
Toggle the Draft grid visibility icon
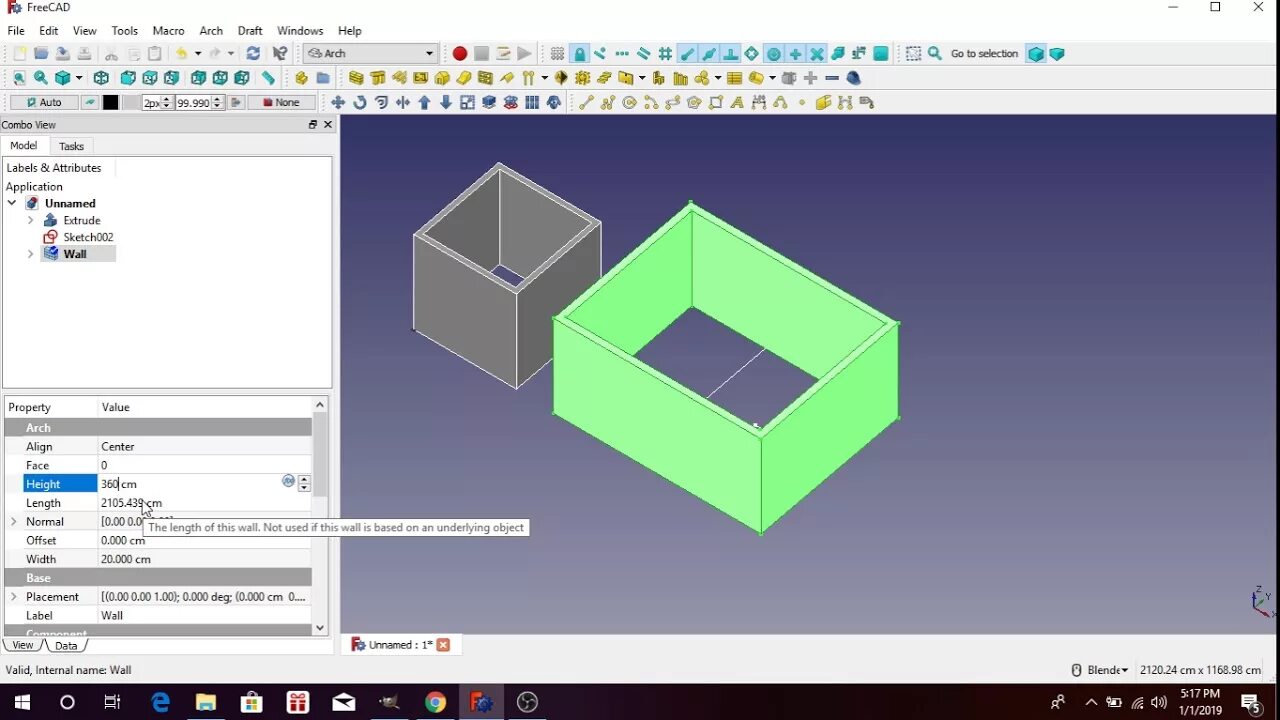(557, 53)
